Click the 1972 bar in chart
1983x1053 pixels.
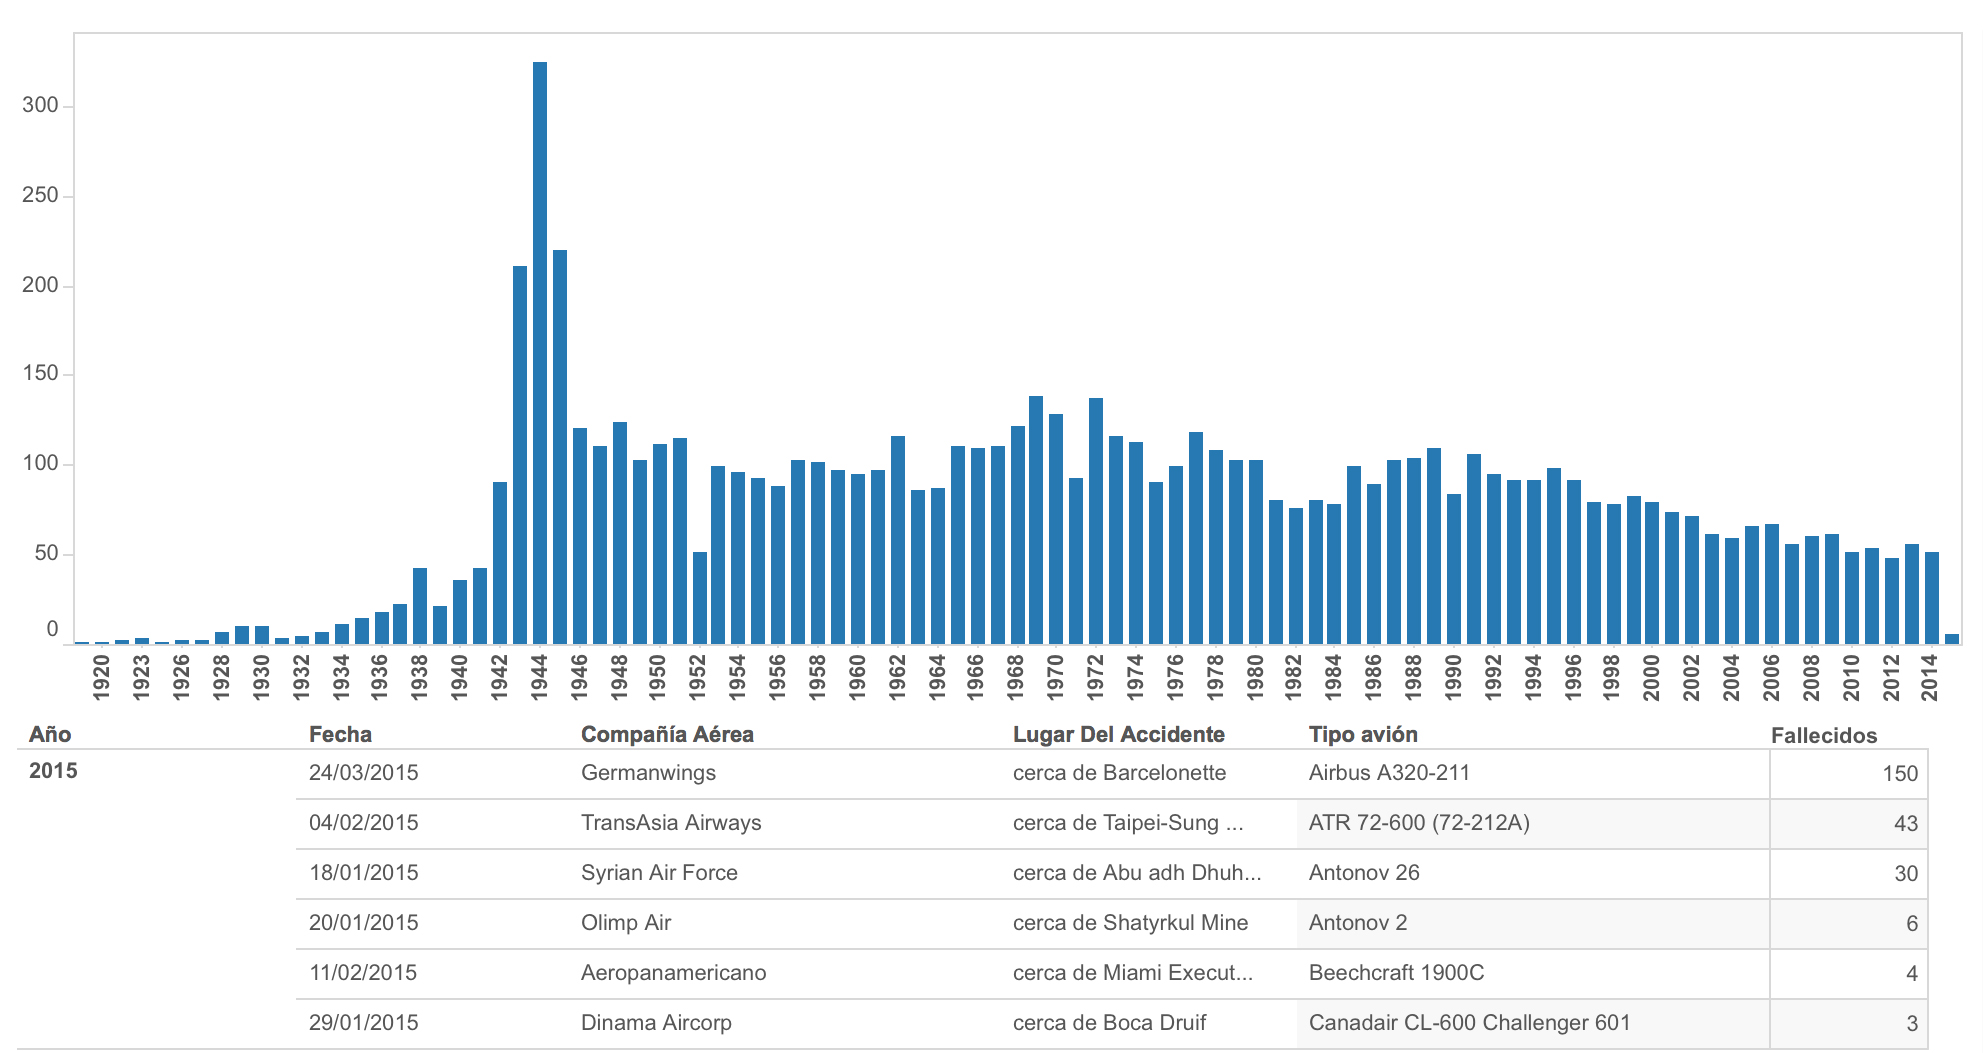tap(1096, 520)
